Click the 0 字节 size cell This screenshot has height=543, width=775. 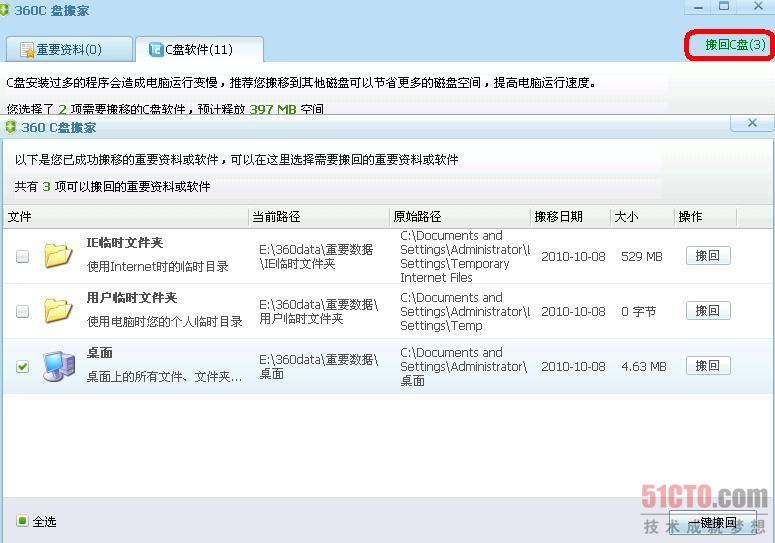click(638, 312)
